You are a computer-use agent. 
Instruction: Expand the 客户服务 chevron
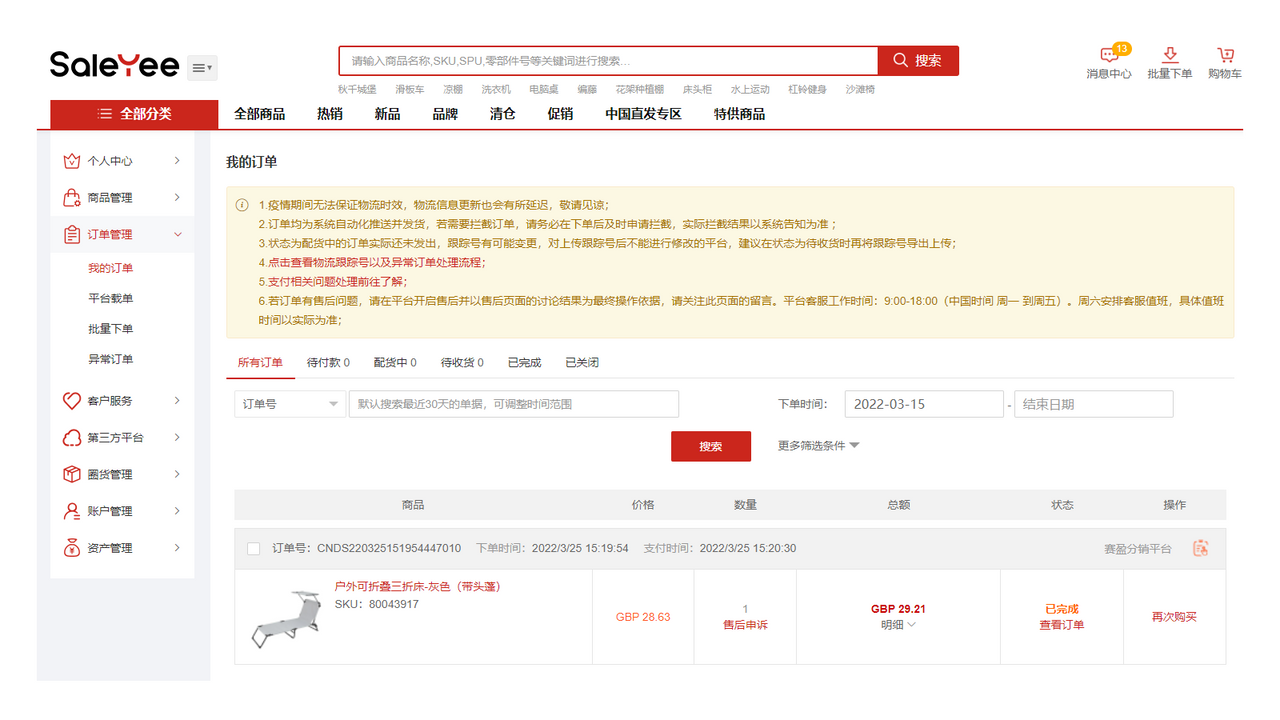tap(177, 401)
